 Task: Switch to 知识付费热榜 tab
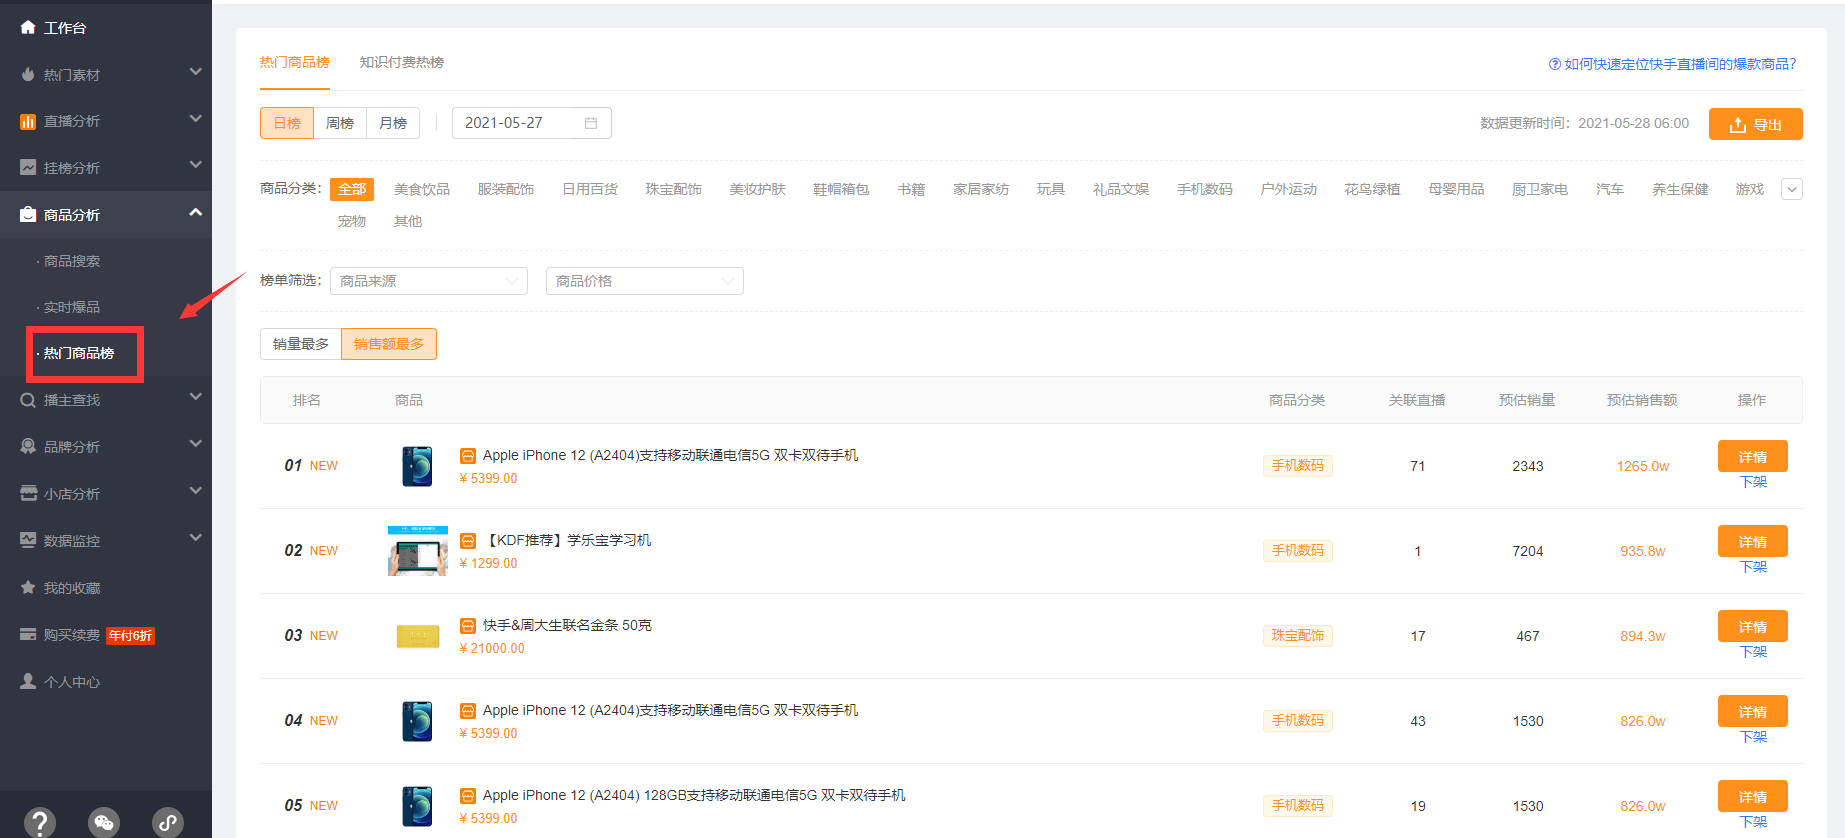(402, 62)
